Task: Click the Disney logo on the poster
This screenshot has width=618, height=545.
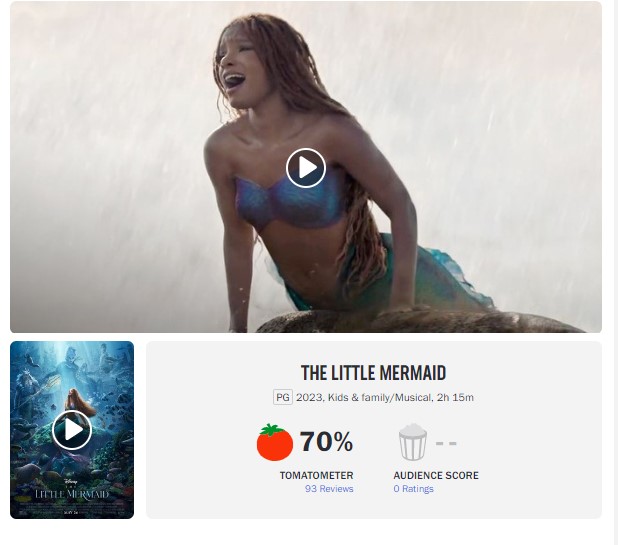Action: coord(70,481)
